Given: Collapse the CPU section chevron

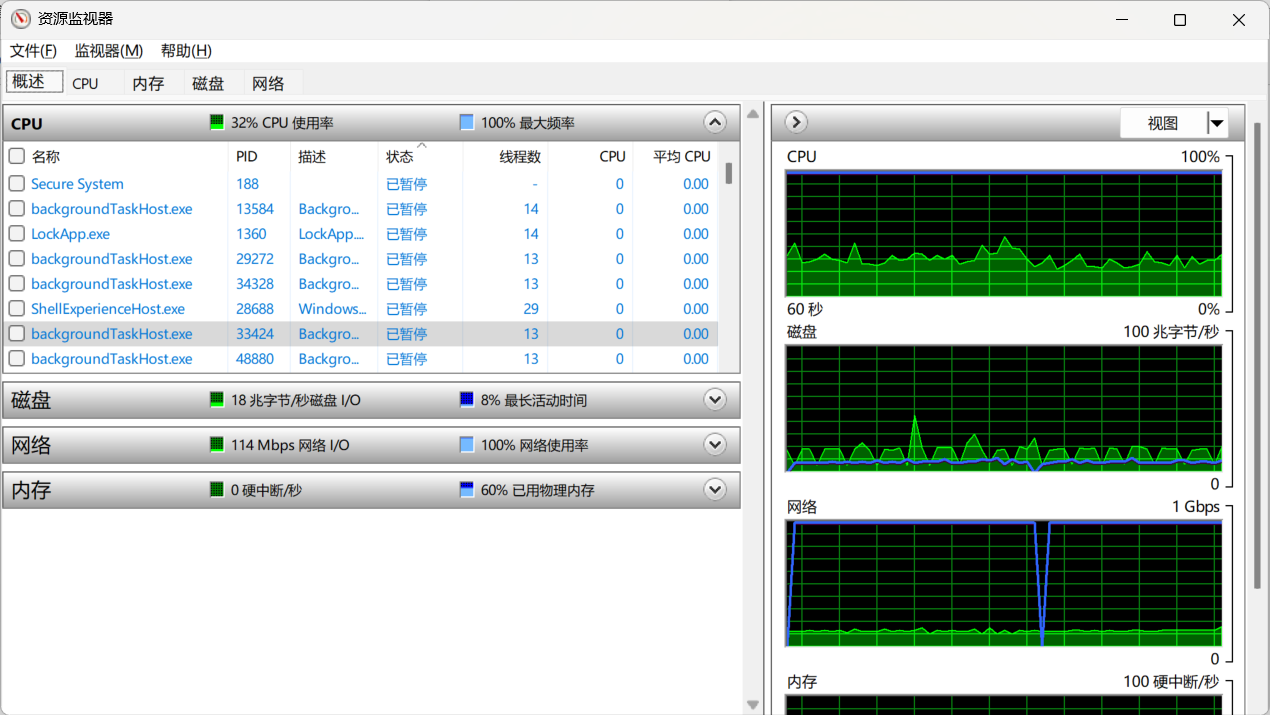Looking at the screenshot, I should pyautogui.click(x=714, y=122).
